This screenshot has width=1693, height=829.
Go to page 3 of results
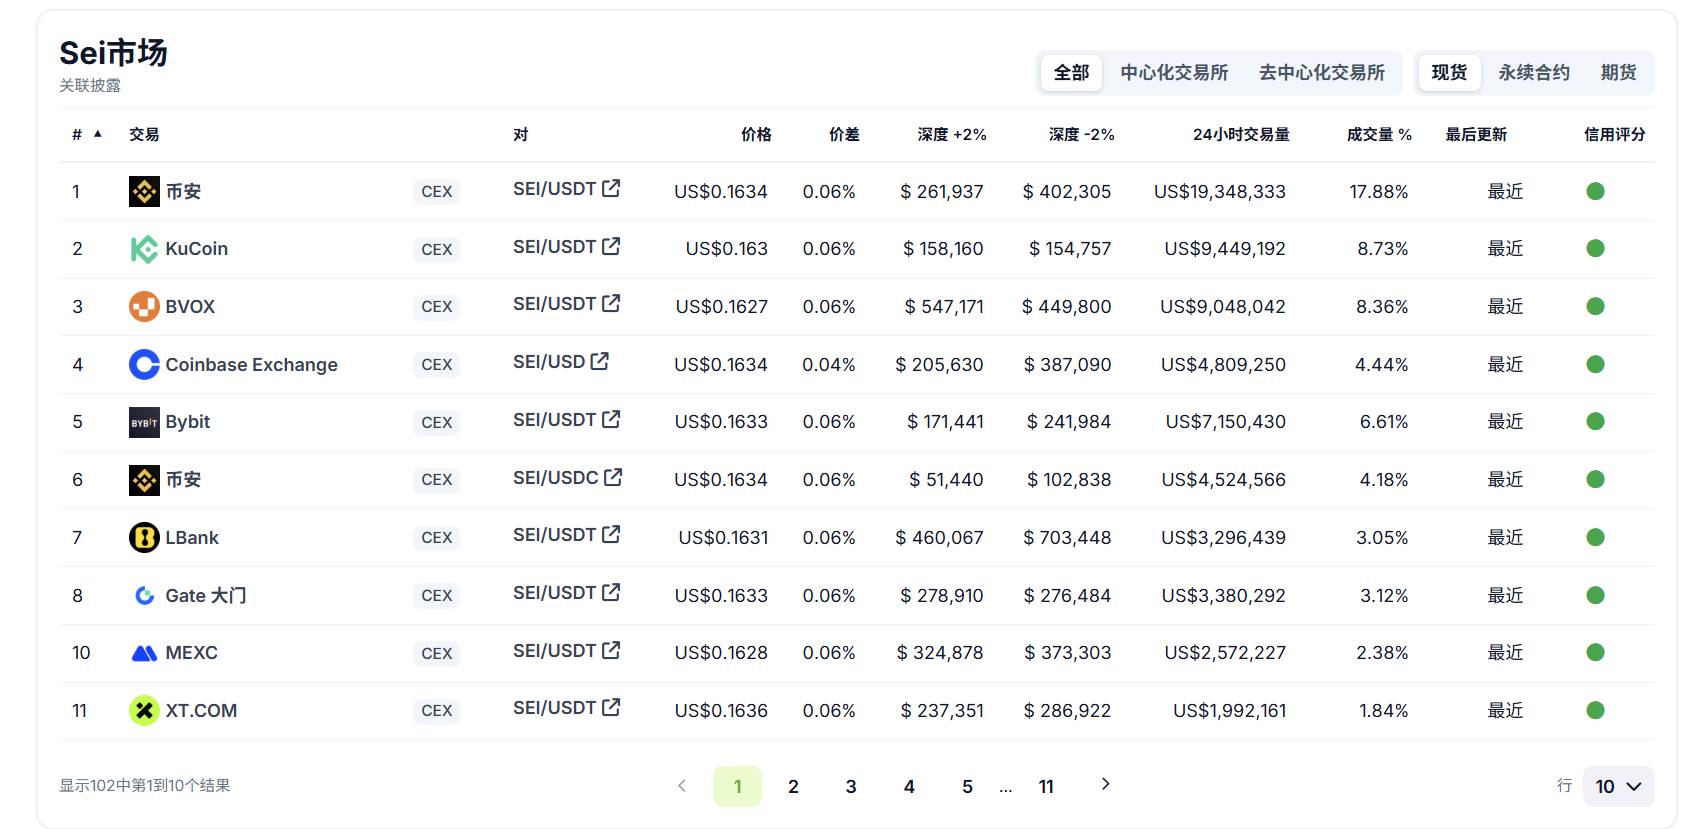coord(851,787)
